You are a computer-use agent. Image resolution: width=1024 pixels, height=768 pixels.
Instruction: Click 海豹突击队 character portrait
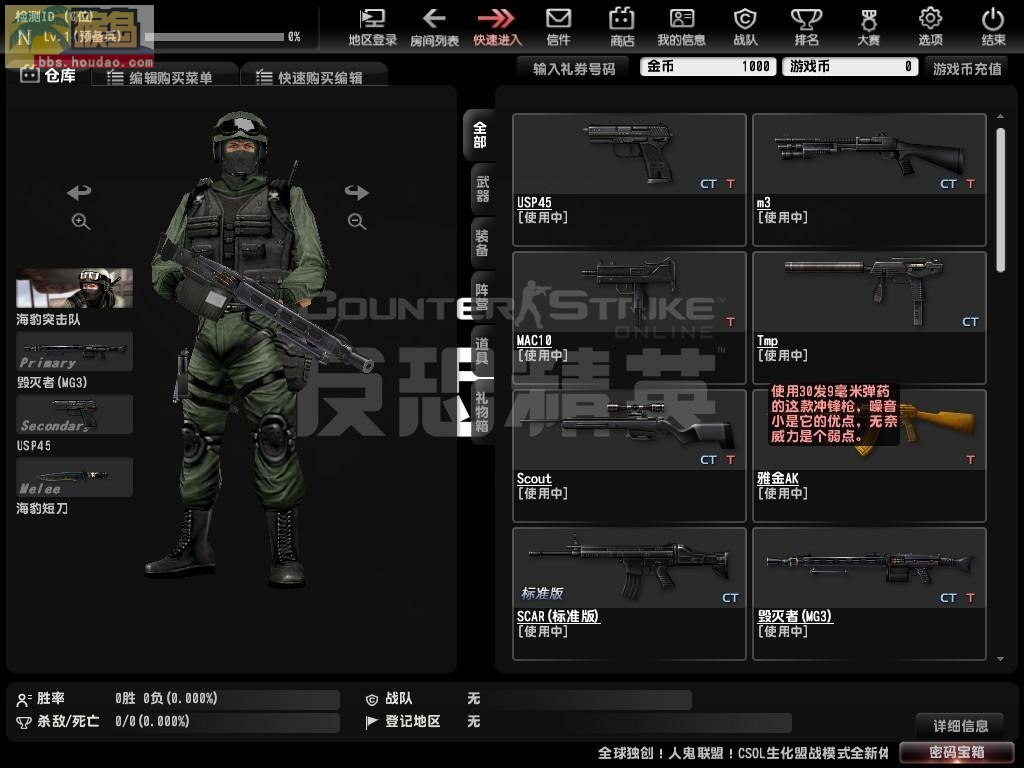(74, 288)
